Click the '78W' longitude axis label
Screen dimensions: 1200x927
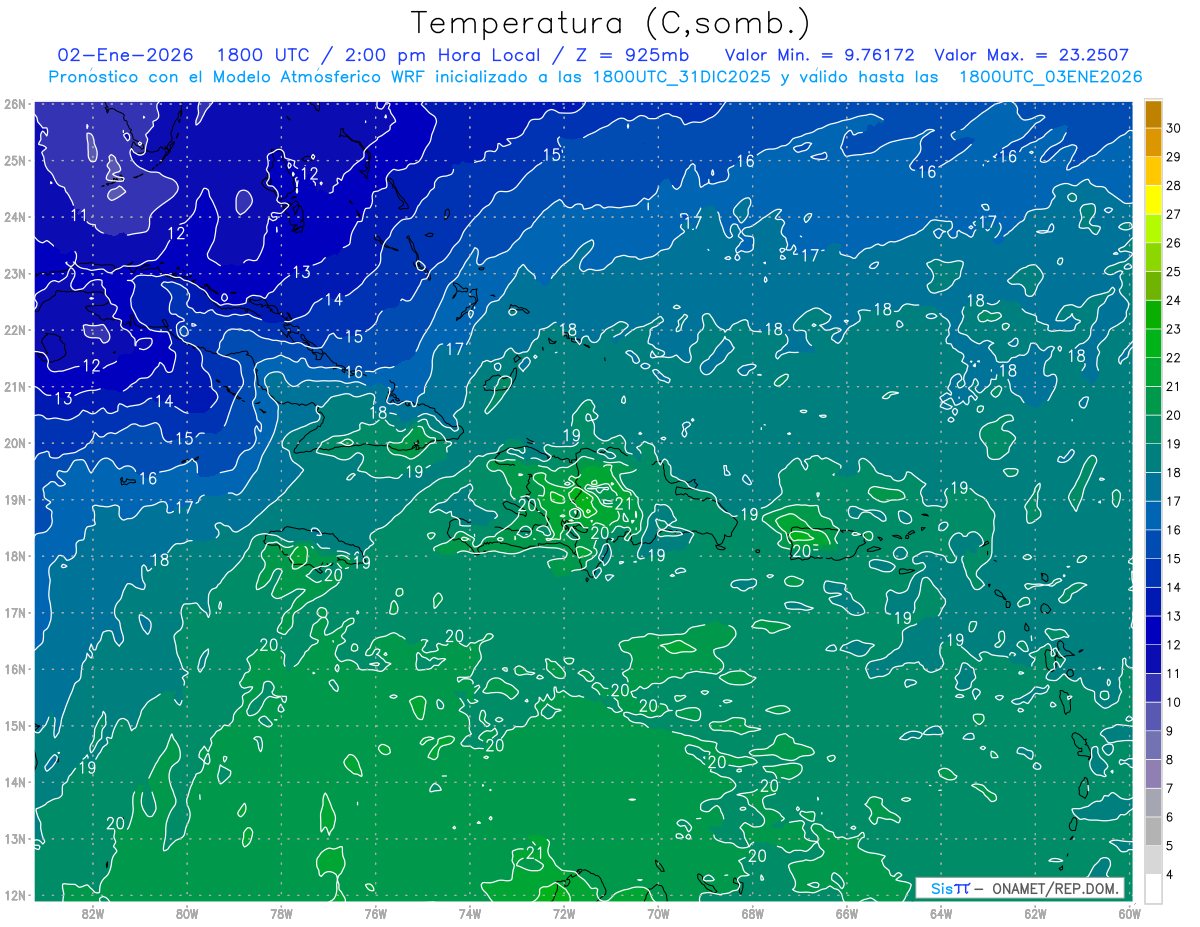pyautogui.click(x=281, y=912)
